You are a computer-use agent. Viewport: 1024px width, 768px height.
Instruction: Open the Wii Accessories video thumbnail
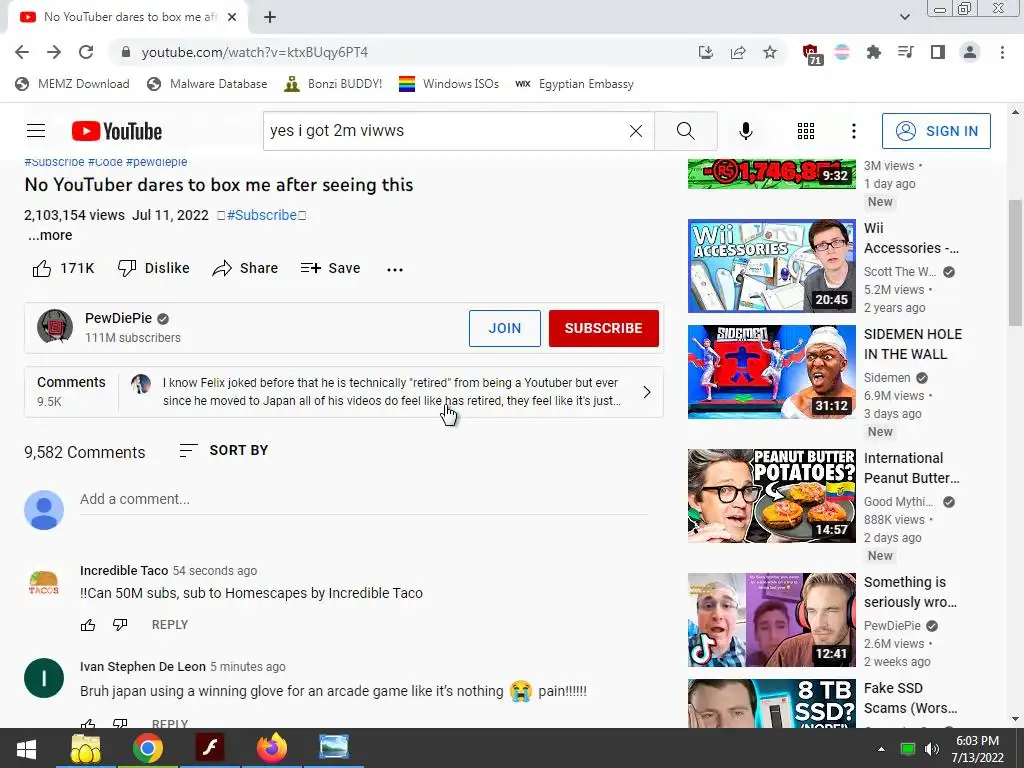tap(771, 266)
